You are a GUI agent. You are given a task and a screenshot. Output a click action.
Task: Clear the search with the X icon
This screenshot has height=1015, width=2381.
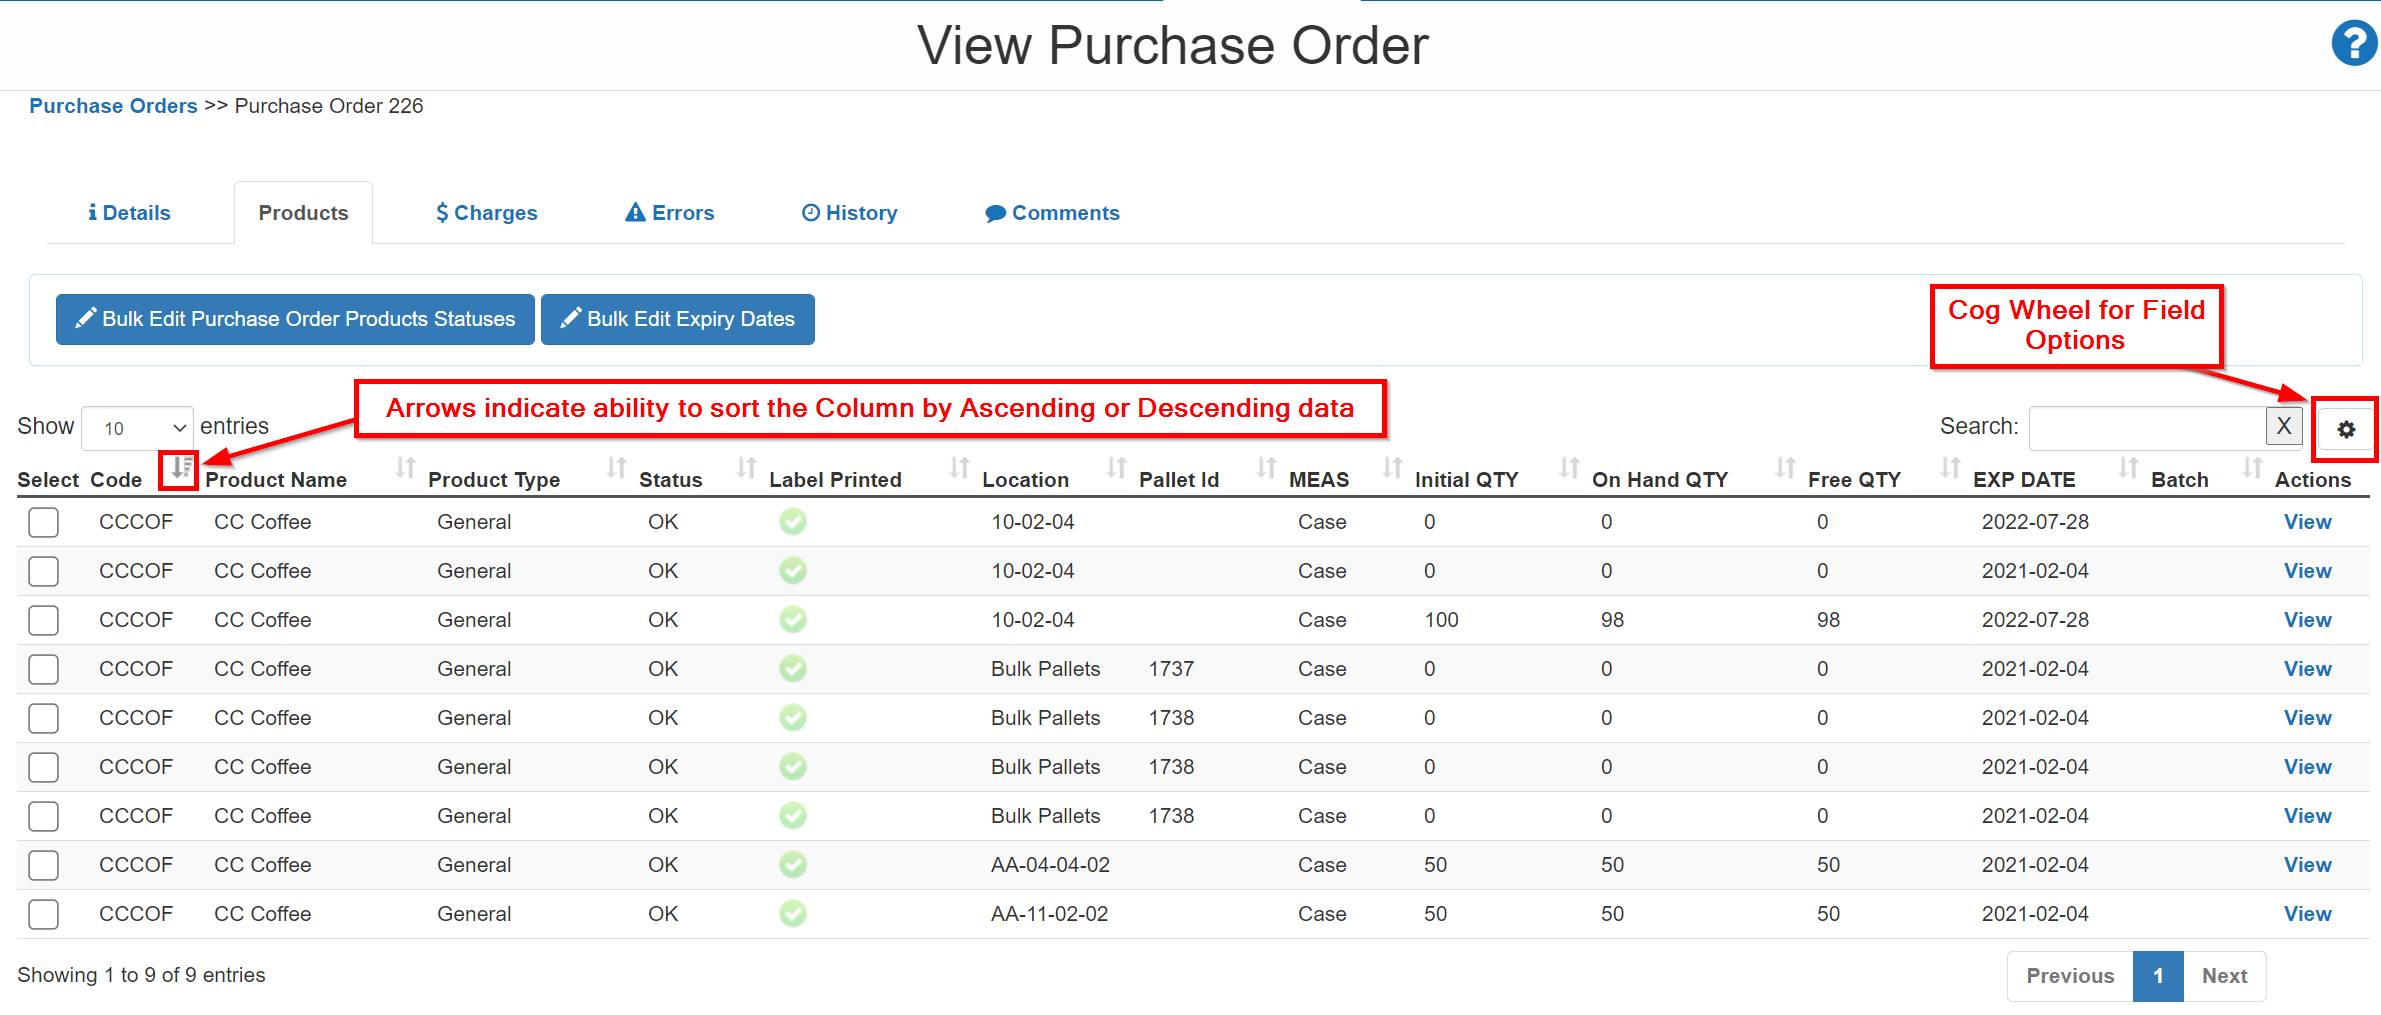point(2283,426)
